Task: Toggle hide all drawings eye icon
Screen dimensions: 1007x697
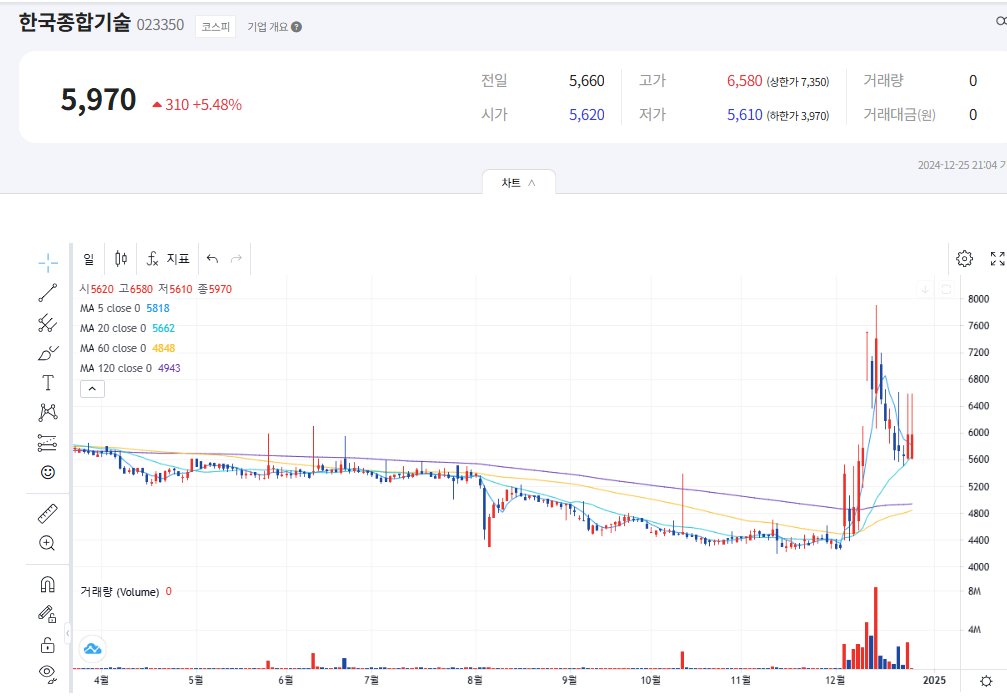Action: (48, 673)
